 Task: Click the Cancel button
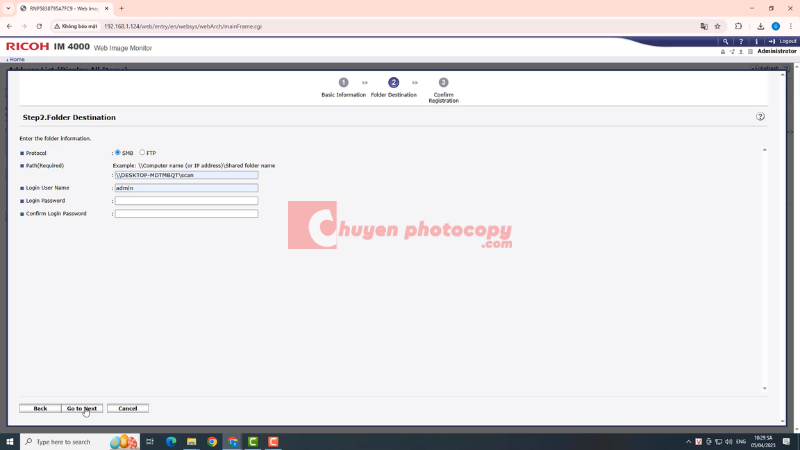pos(128,408)
